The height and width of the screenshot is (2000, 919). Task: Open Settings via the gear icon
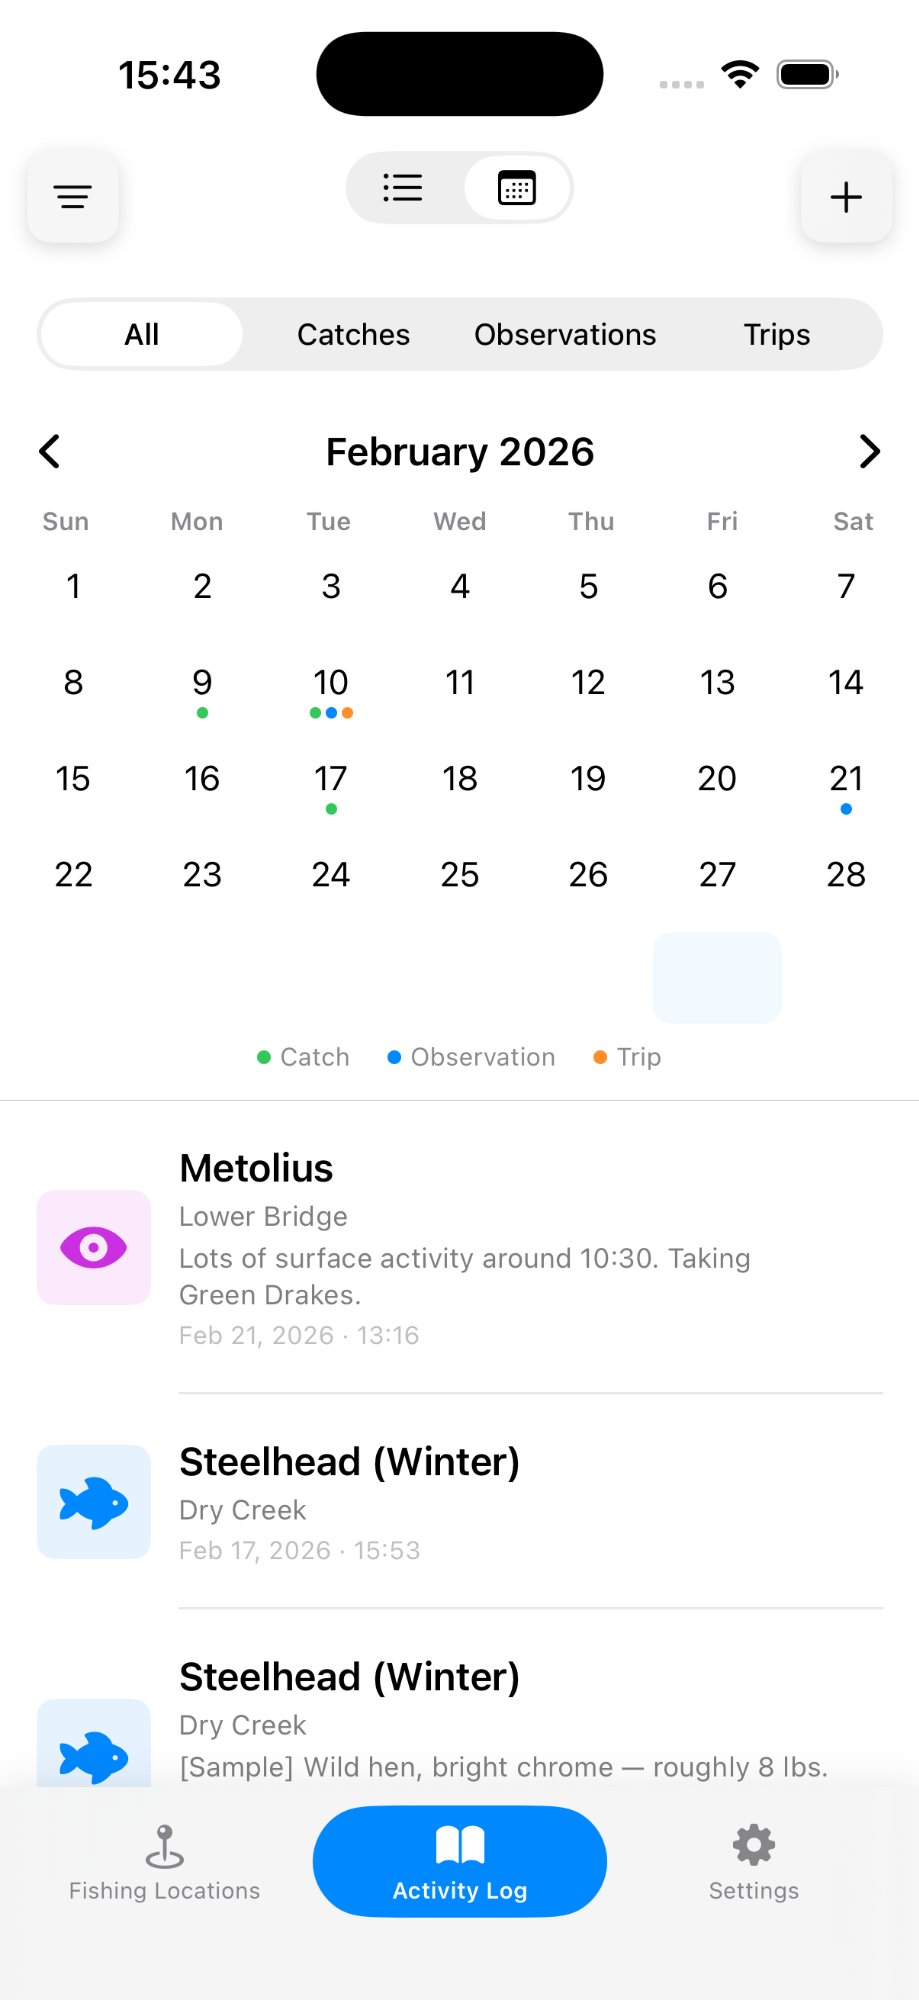[753, 1862]
